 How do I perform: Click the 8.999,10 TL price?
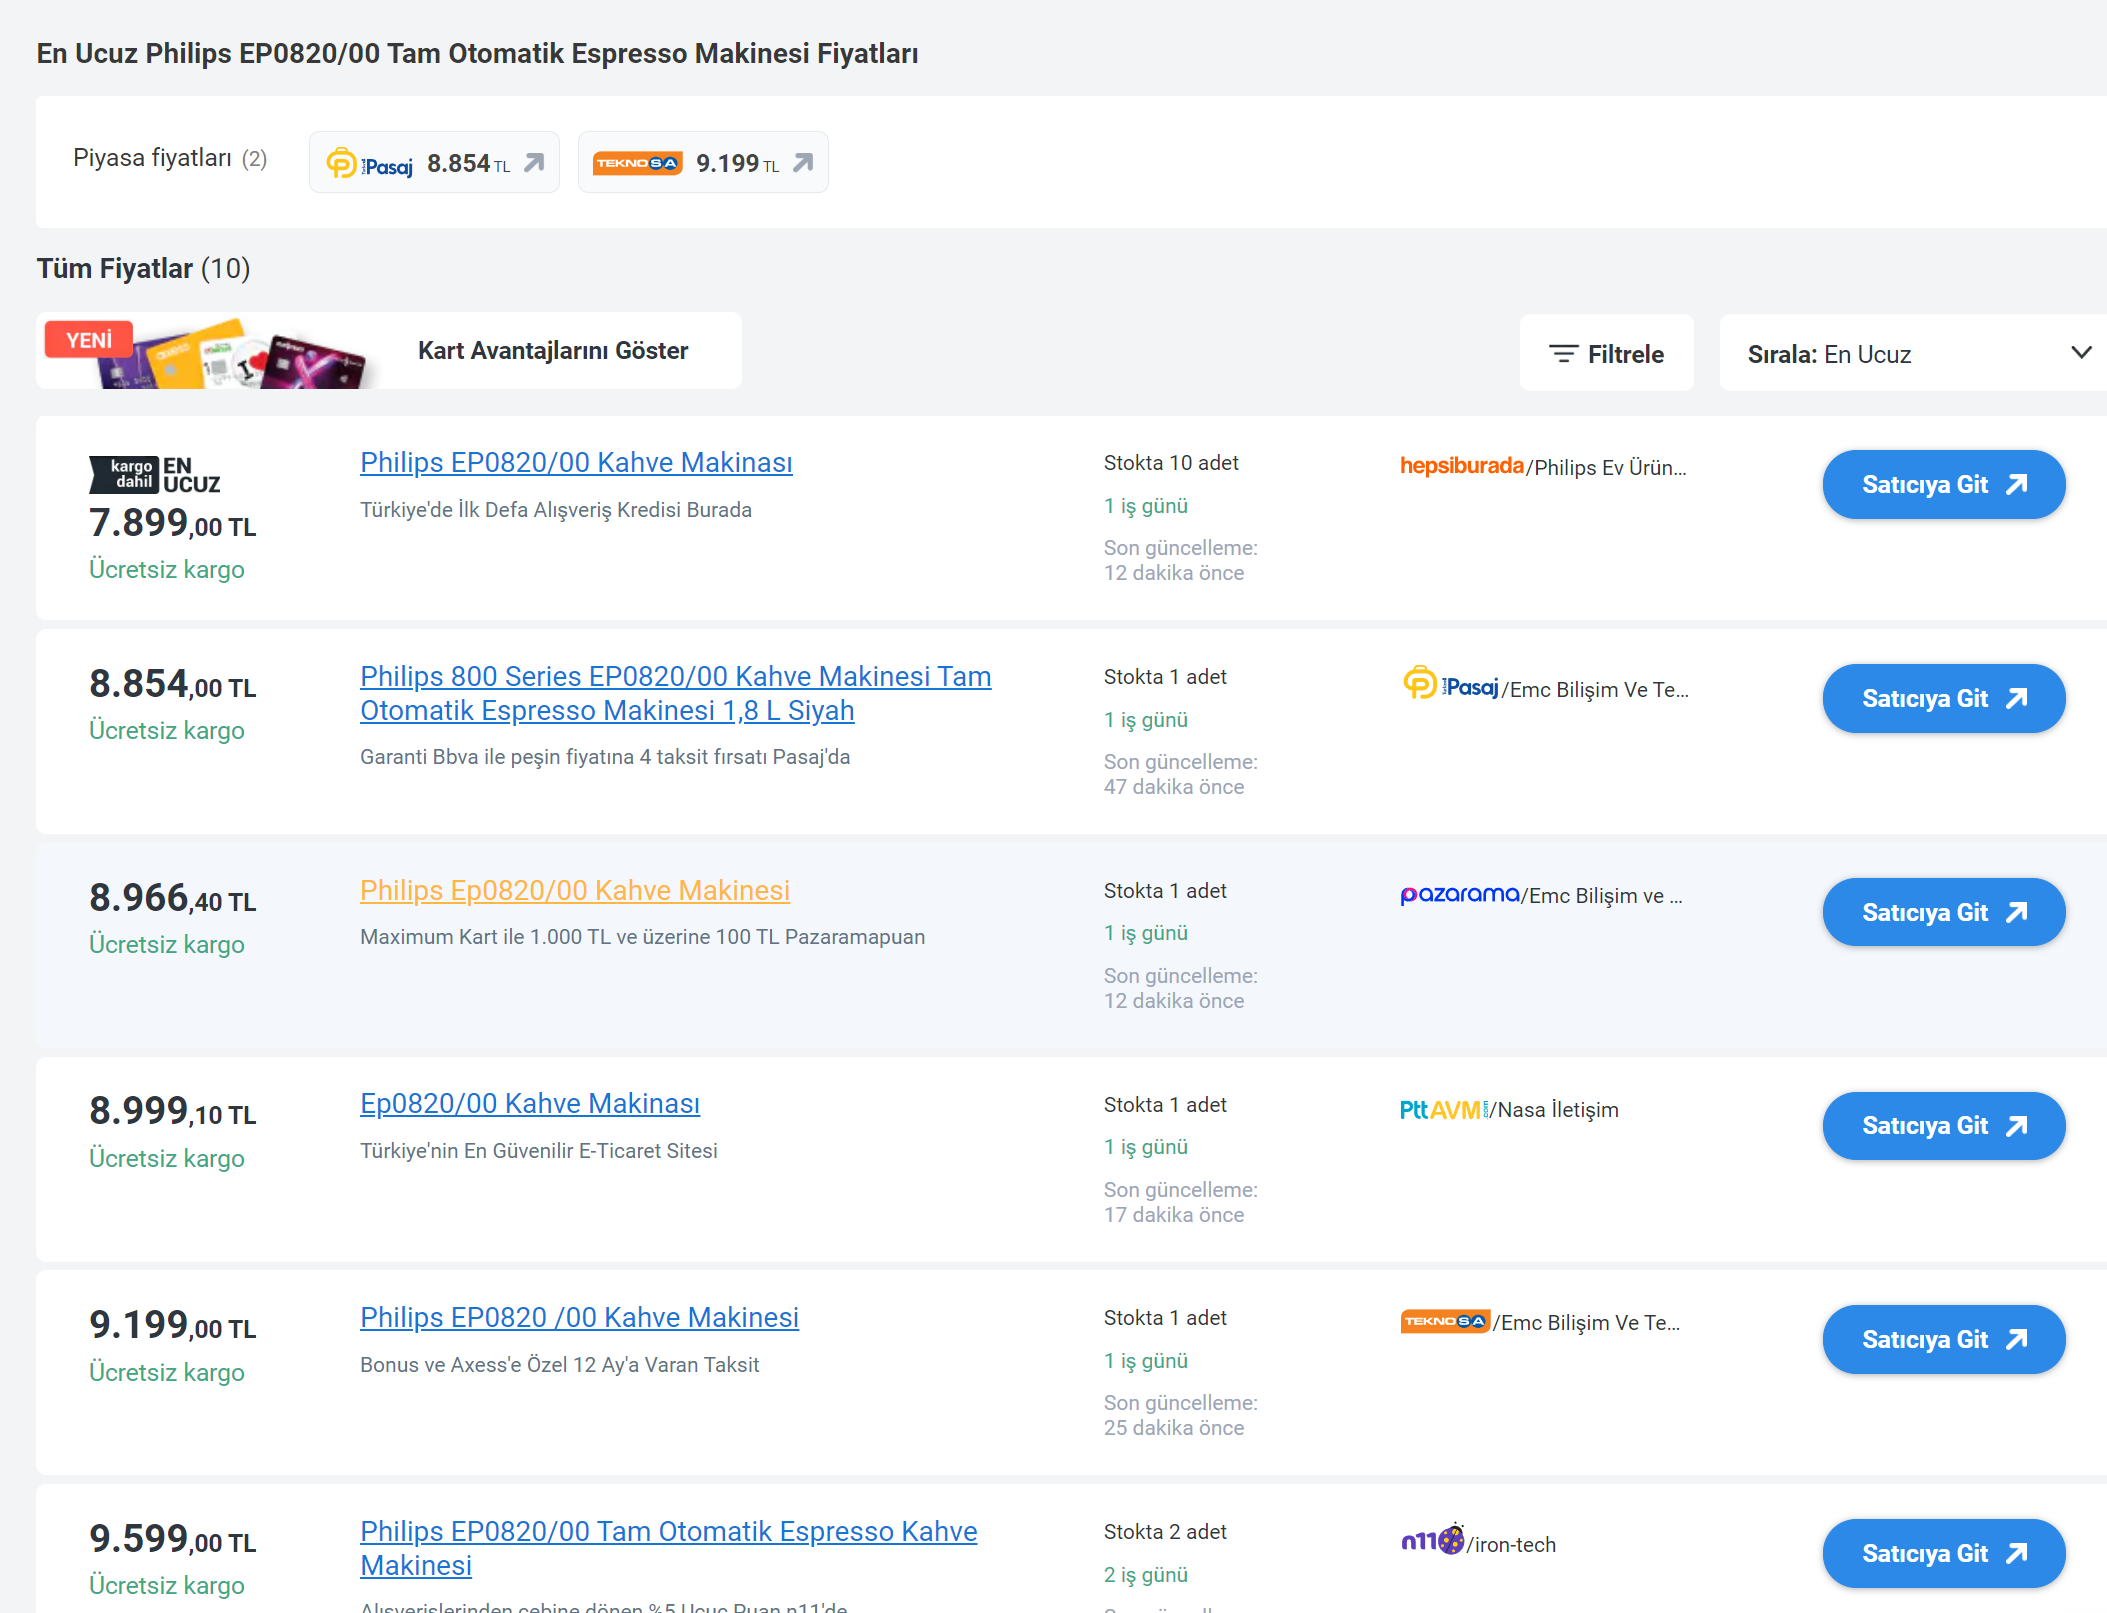click(173, 1112)
